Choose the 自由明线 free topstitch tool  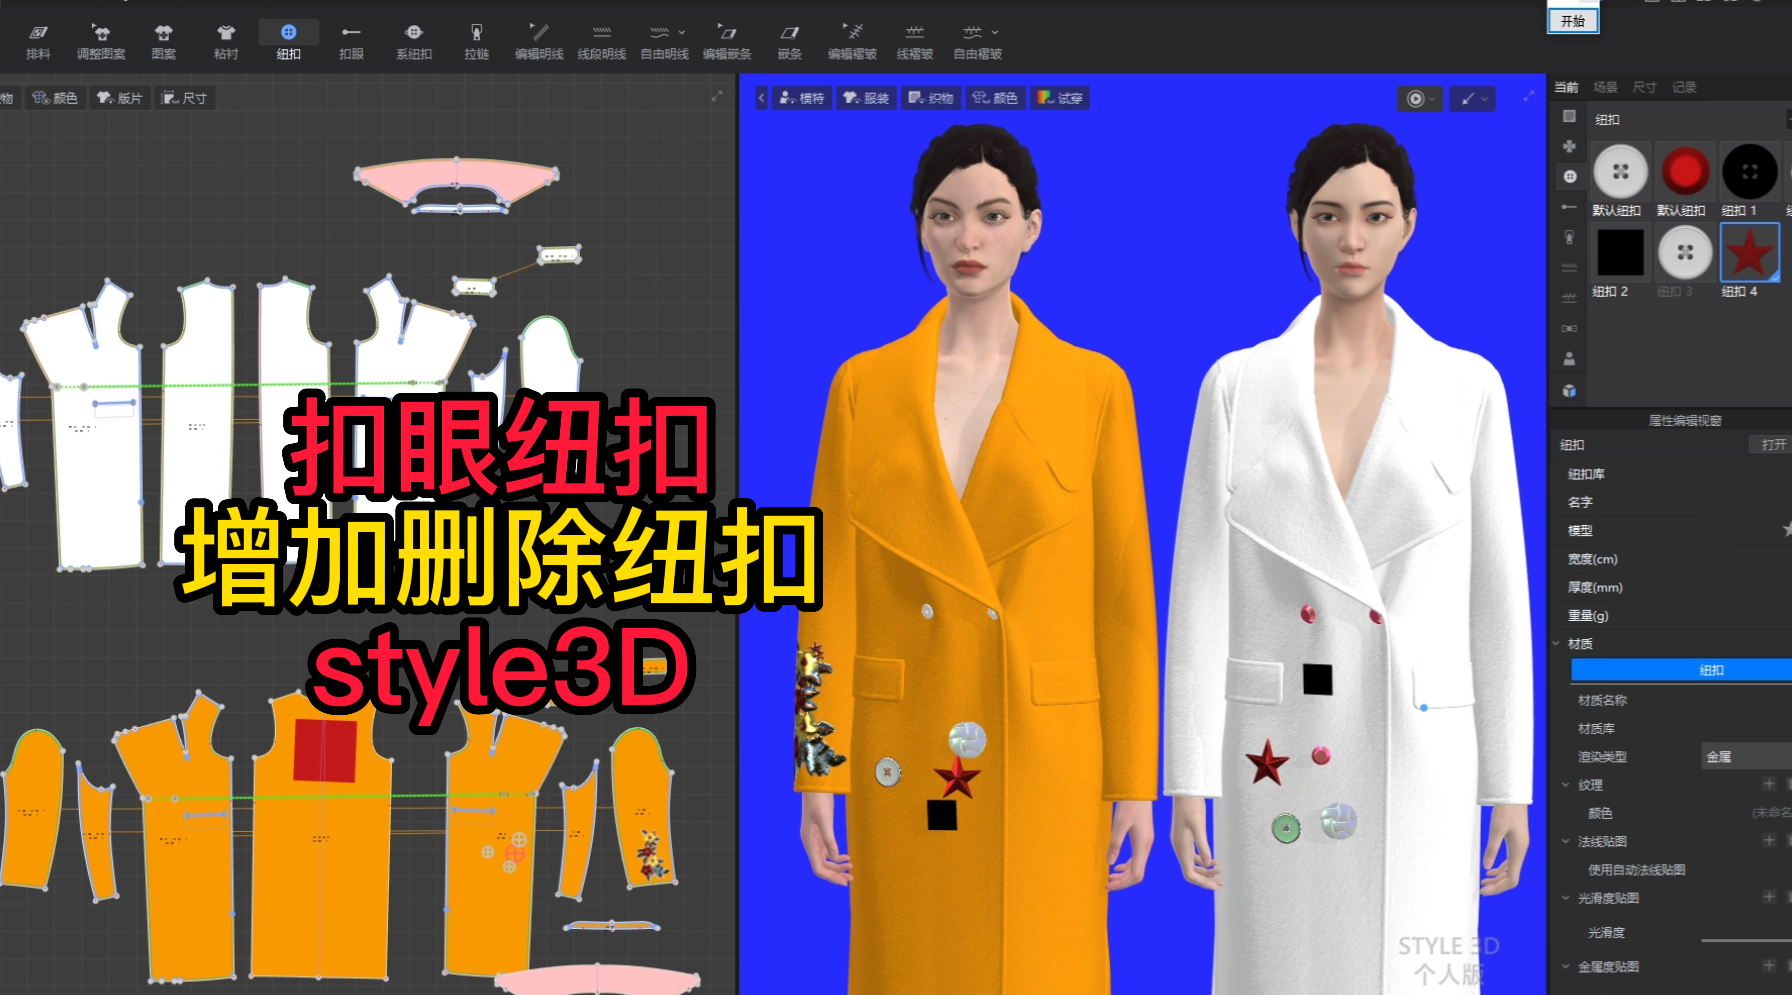coord(664,42)
